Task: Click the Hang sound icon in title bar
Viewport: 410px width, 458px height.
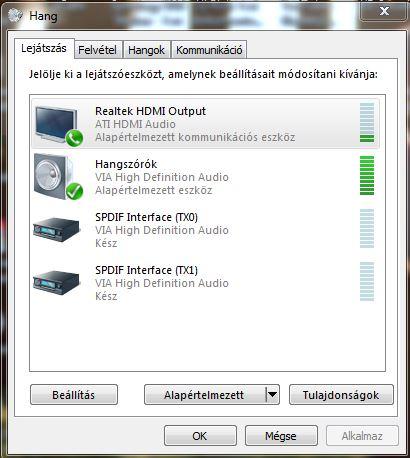Action: pyautogui.click(x=15, y=15)
